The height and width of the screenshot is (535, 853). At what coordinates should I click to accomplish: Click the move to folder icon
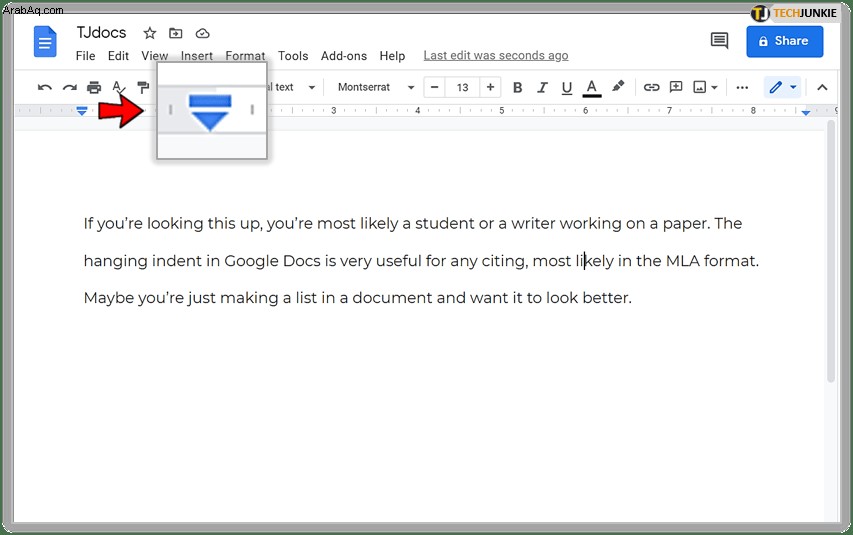pos(176,33)
